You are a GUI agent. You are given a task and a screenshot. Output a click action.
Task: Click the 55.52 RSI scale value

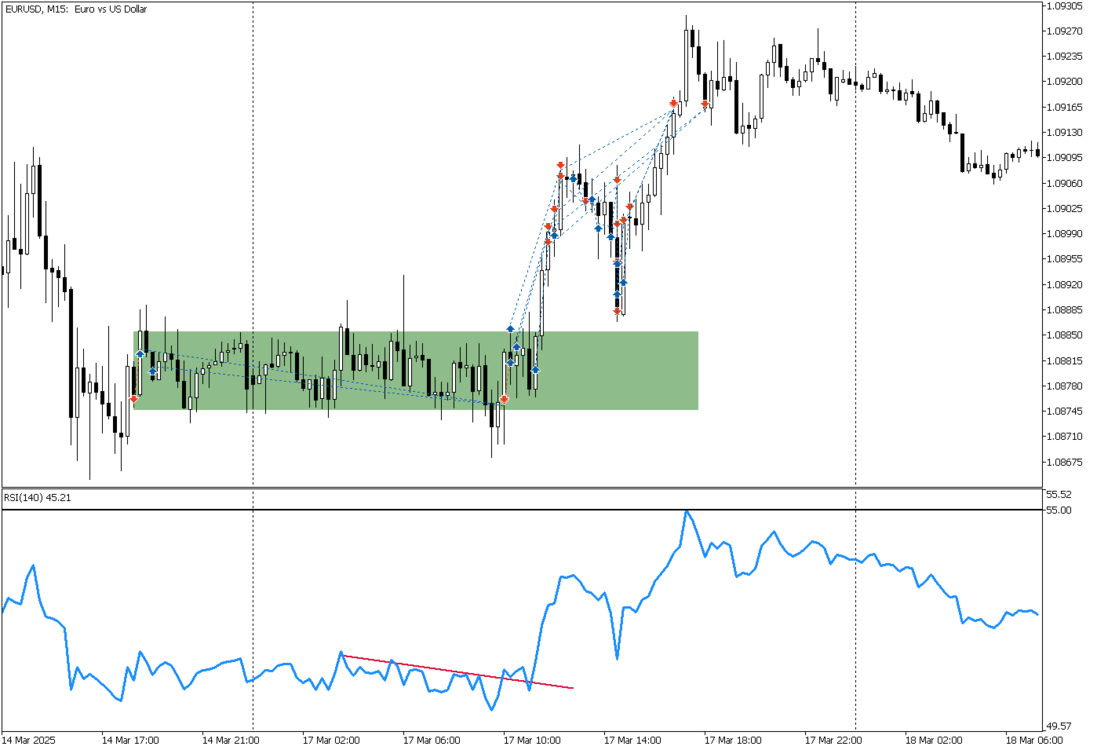point(1059,495)
